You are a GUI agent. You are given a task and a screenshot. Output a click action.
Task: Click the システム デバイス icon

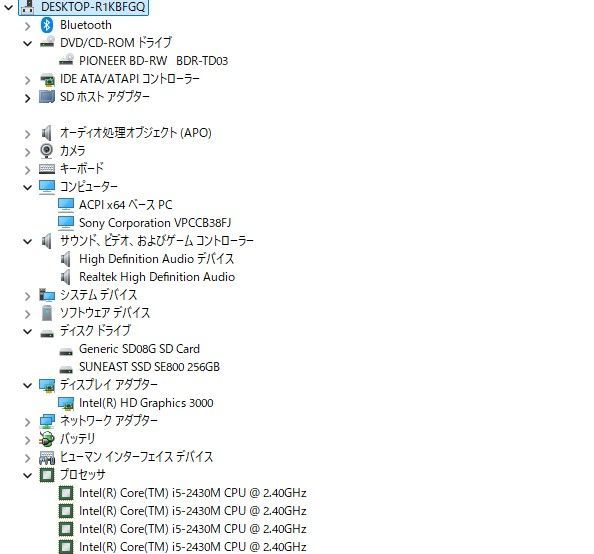(47, 295)
